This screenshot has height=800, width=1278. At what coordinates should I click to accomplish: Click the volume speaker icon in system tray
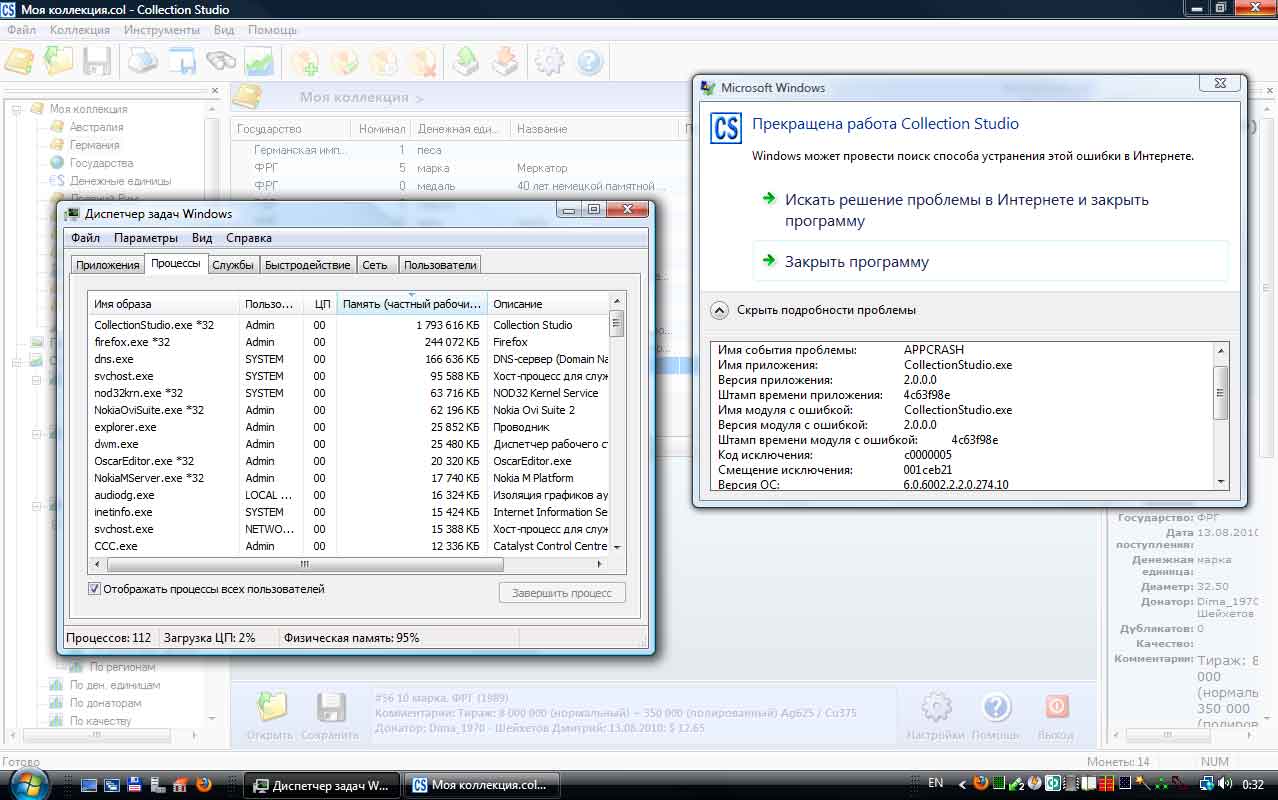pyautogui.click(x=1223, y=784)
